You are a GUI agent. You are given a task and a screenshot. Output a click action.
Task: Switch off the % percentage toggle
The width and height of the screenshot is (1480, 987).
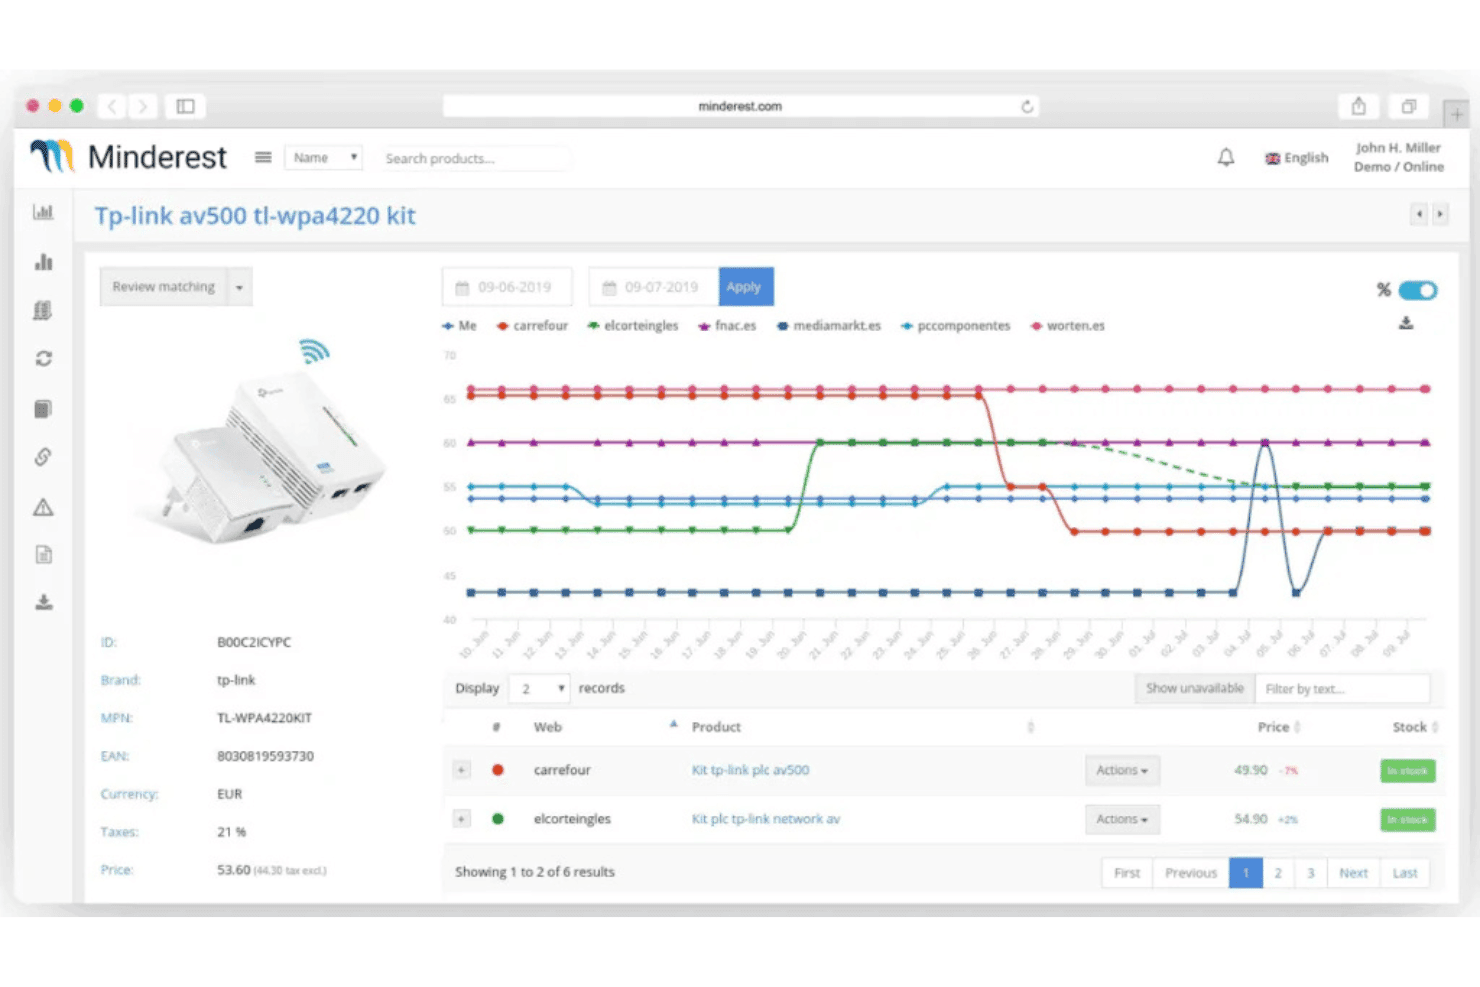pyautogui.click(x=1418, y=290)
